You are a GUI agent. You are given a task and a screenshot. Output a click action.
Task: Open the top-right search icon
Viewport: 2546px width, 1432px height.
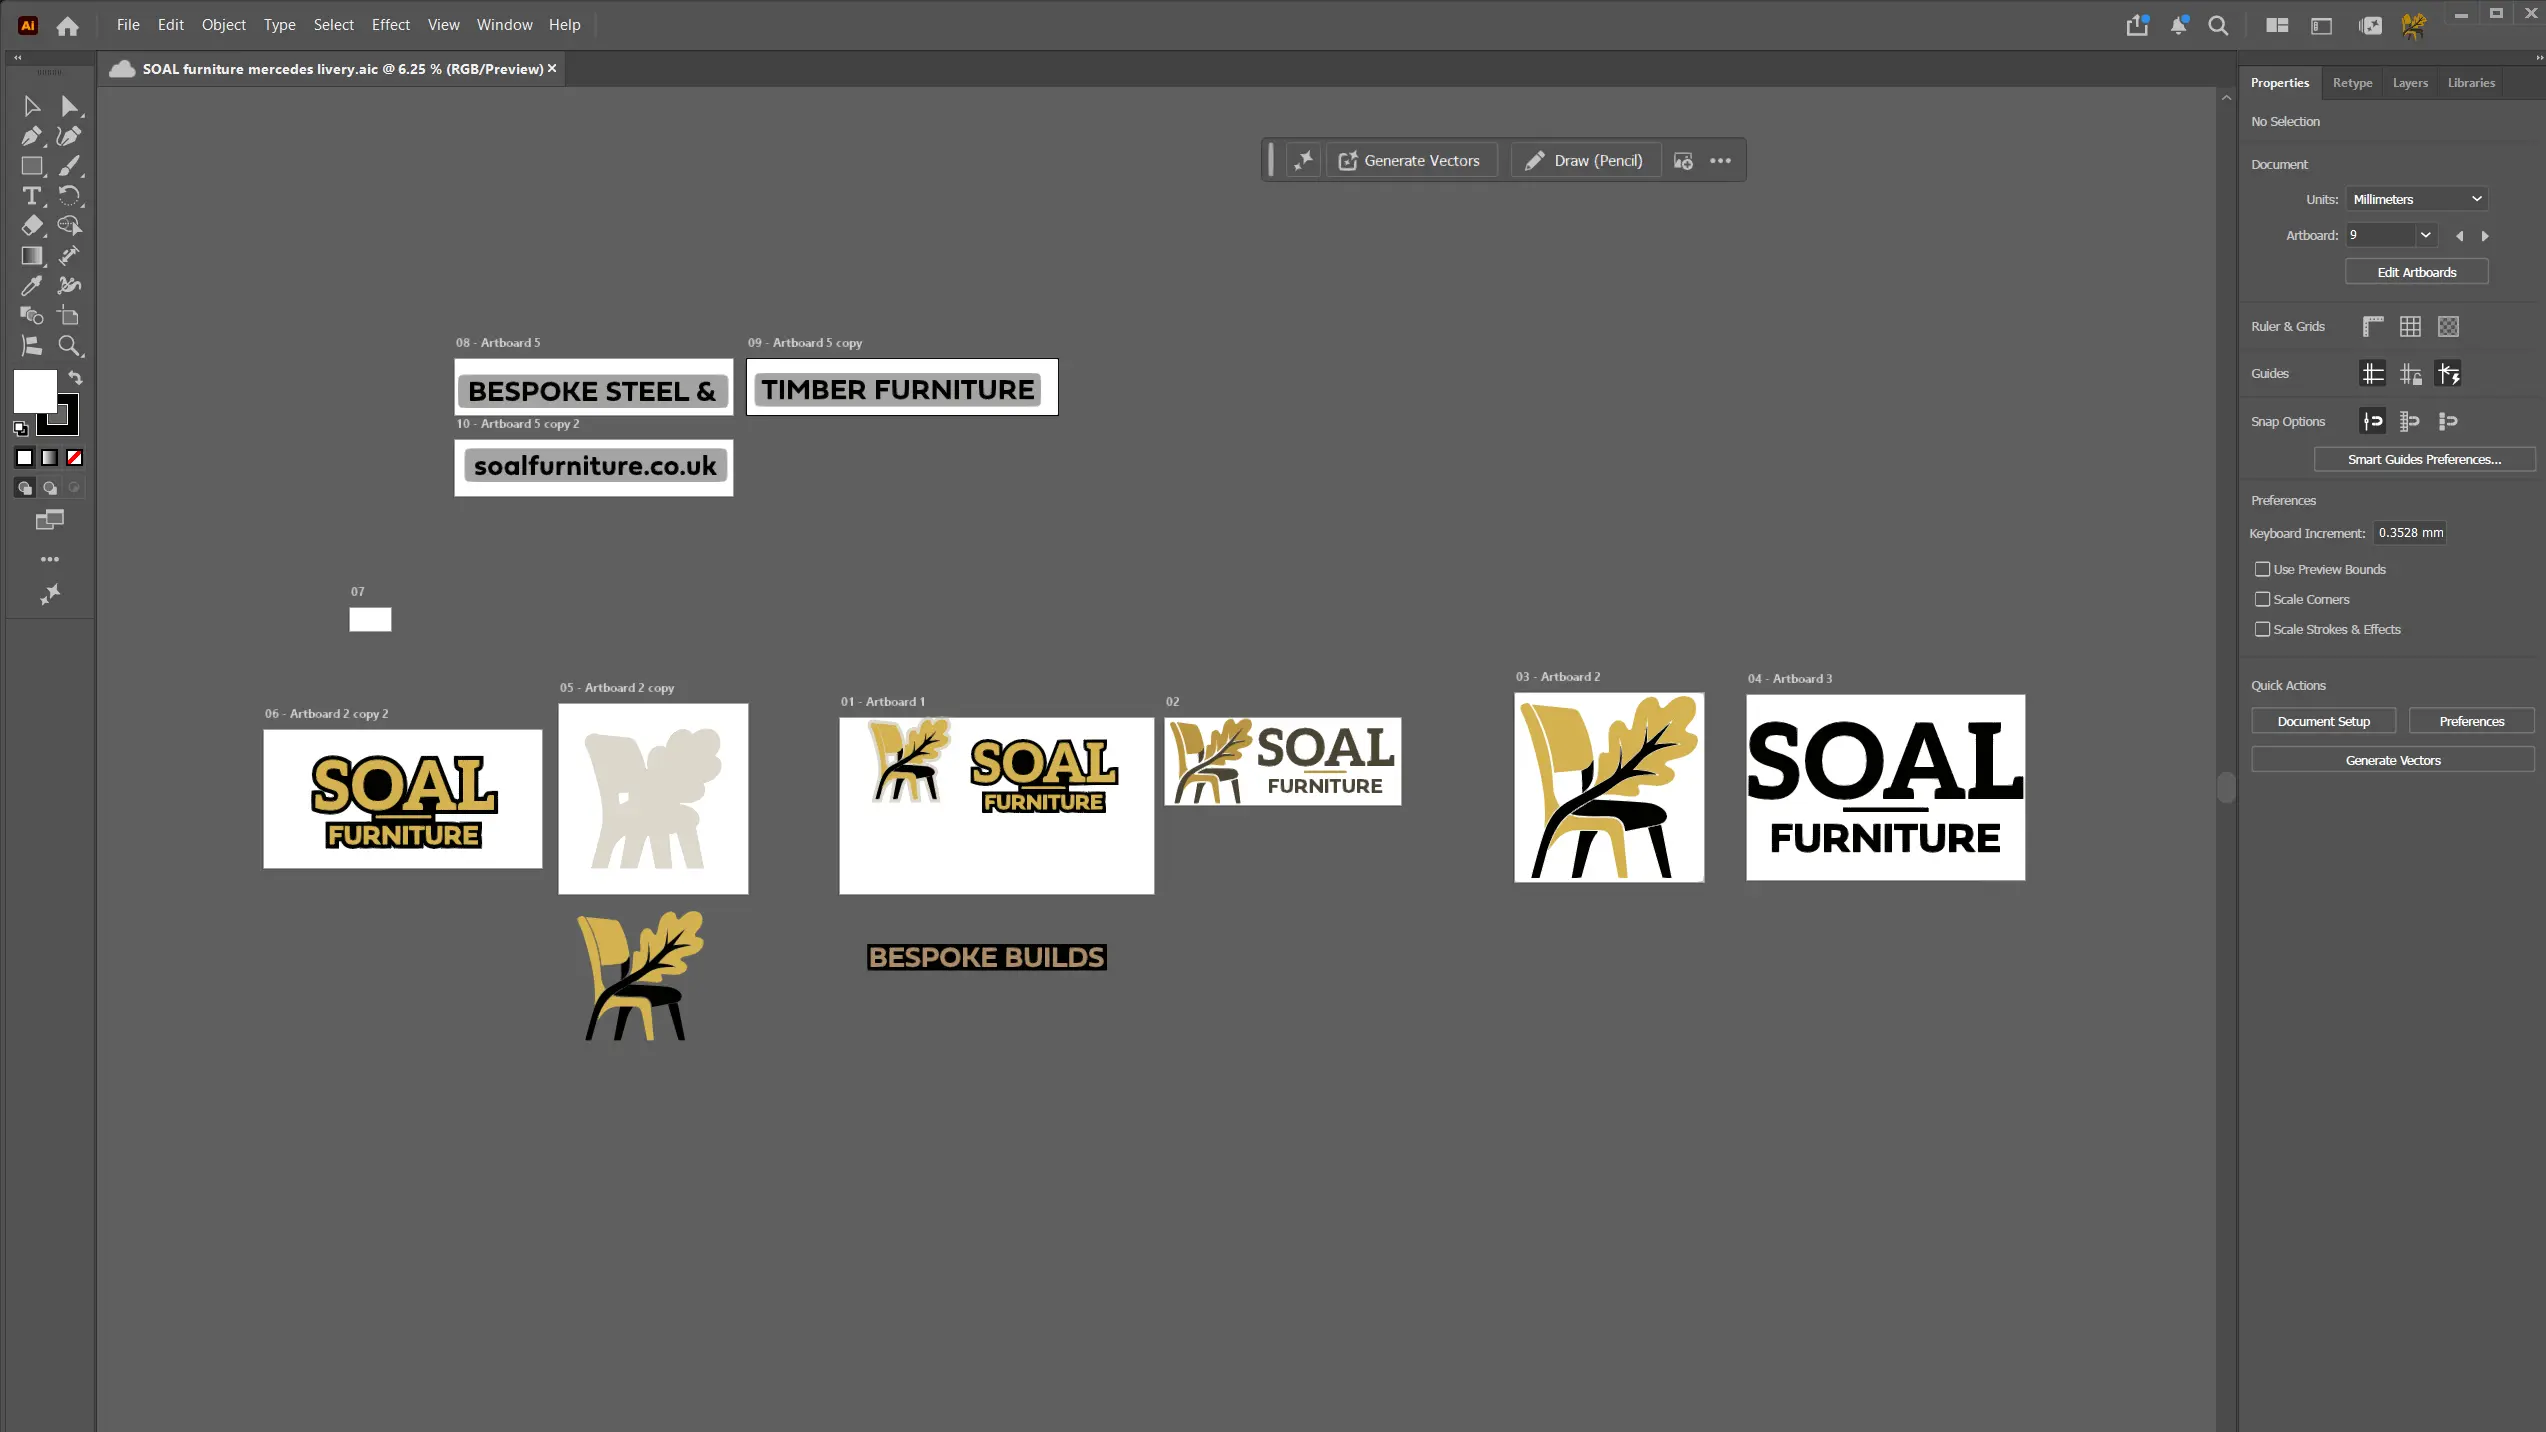point(2218,26)
